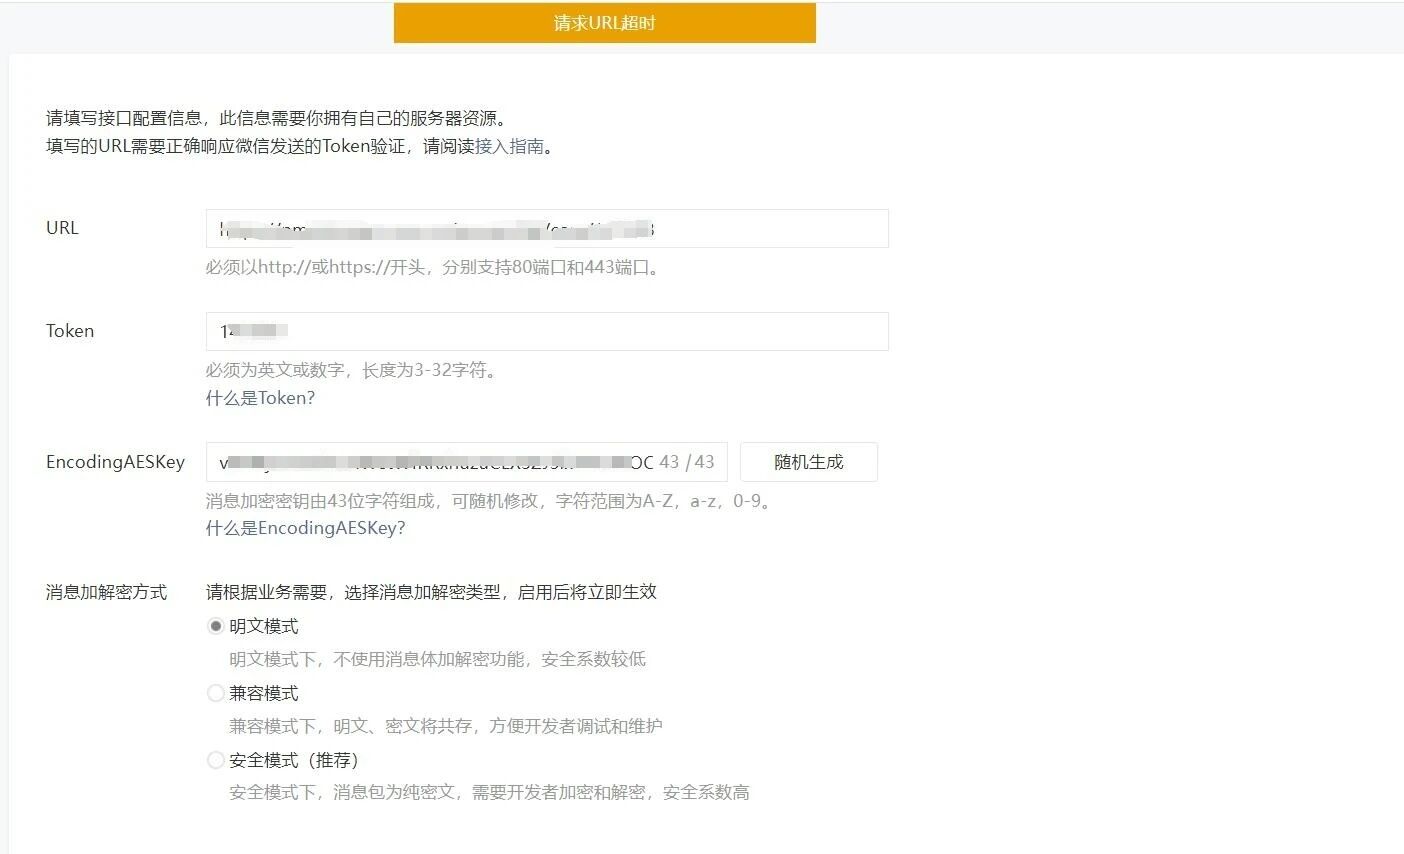Open the 接入指南 link
Screen dimensions: 1404x854
509,146
